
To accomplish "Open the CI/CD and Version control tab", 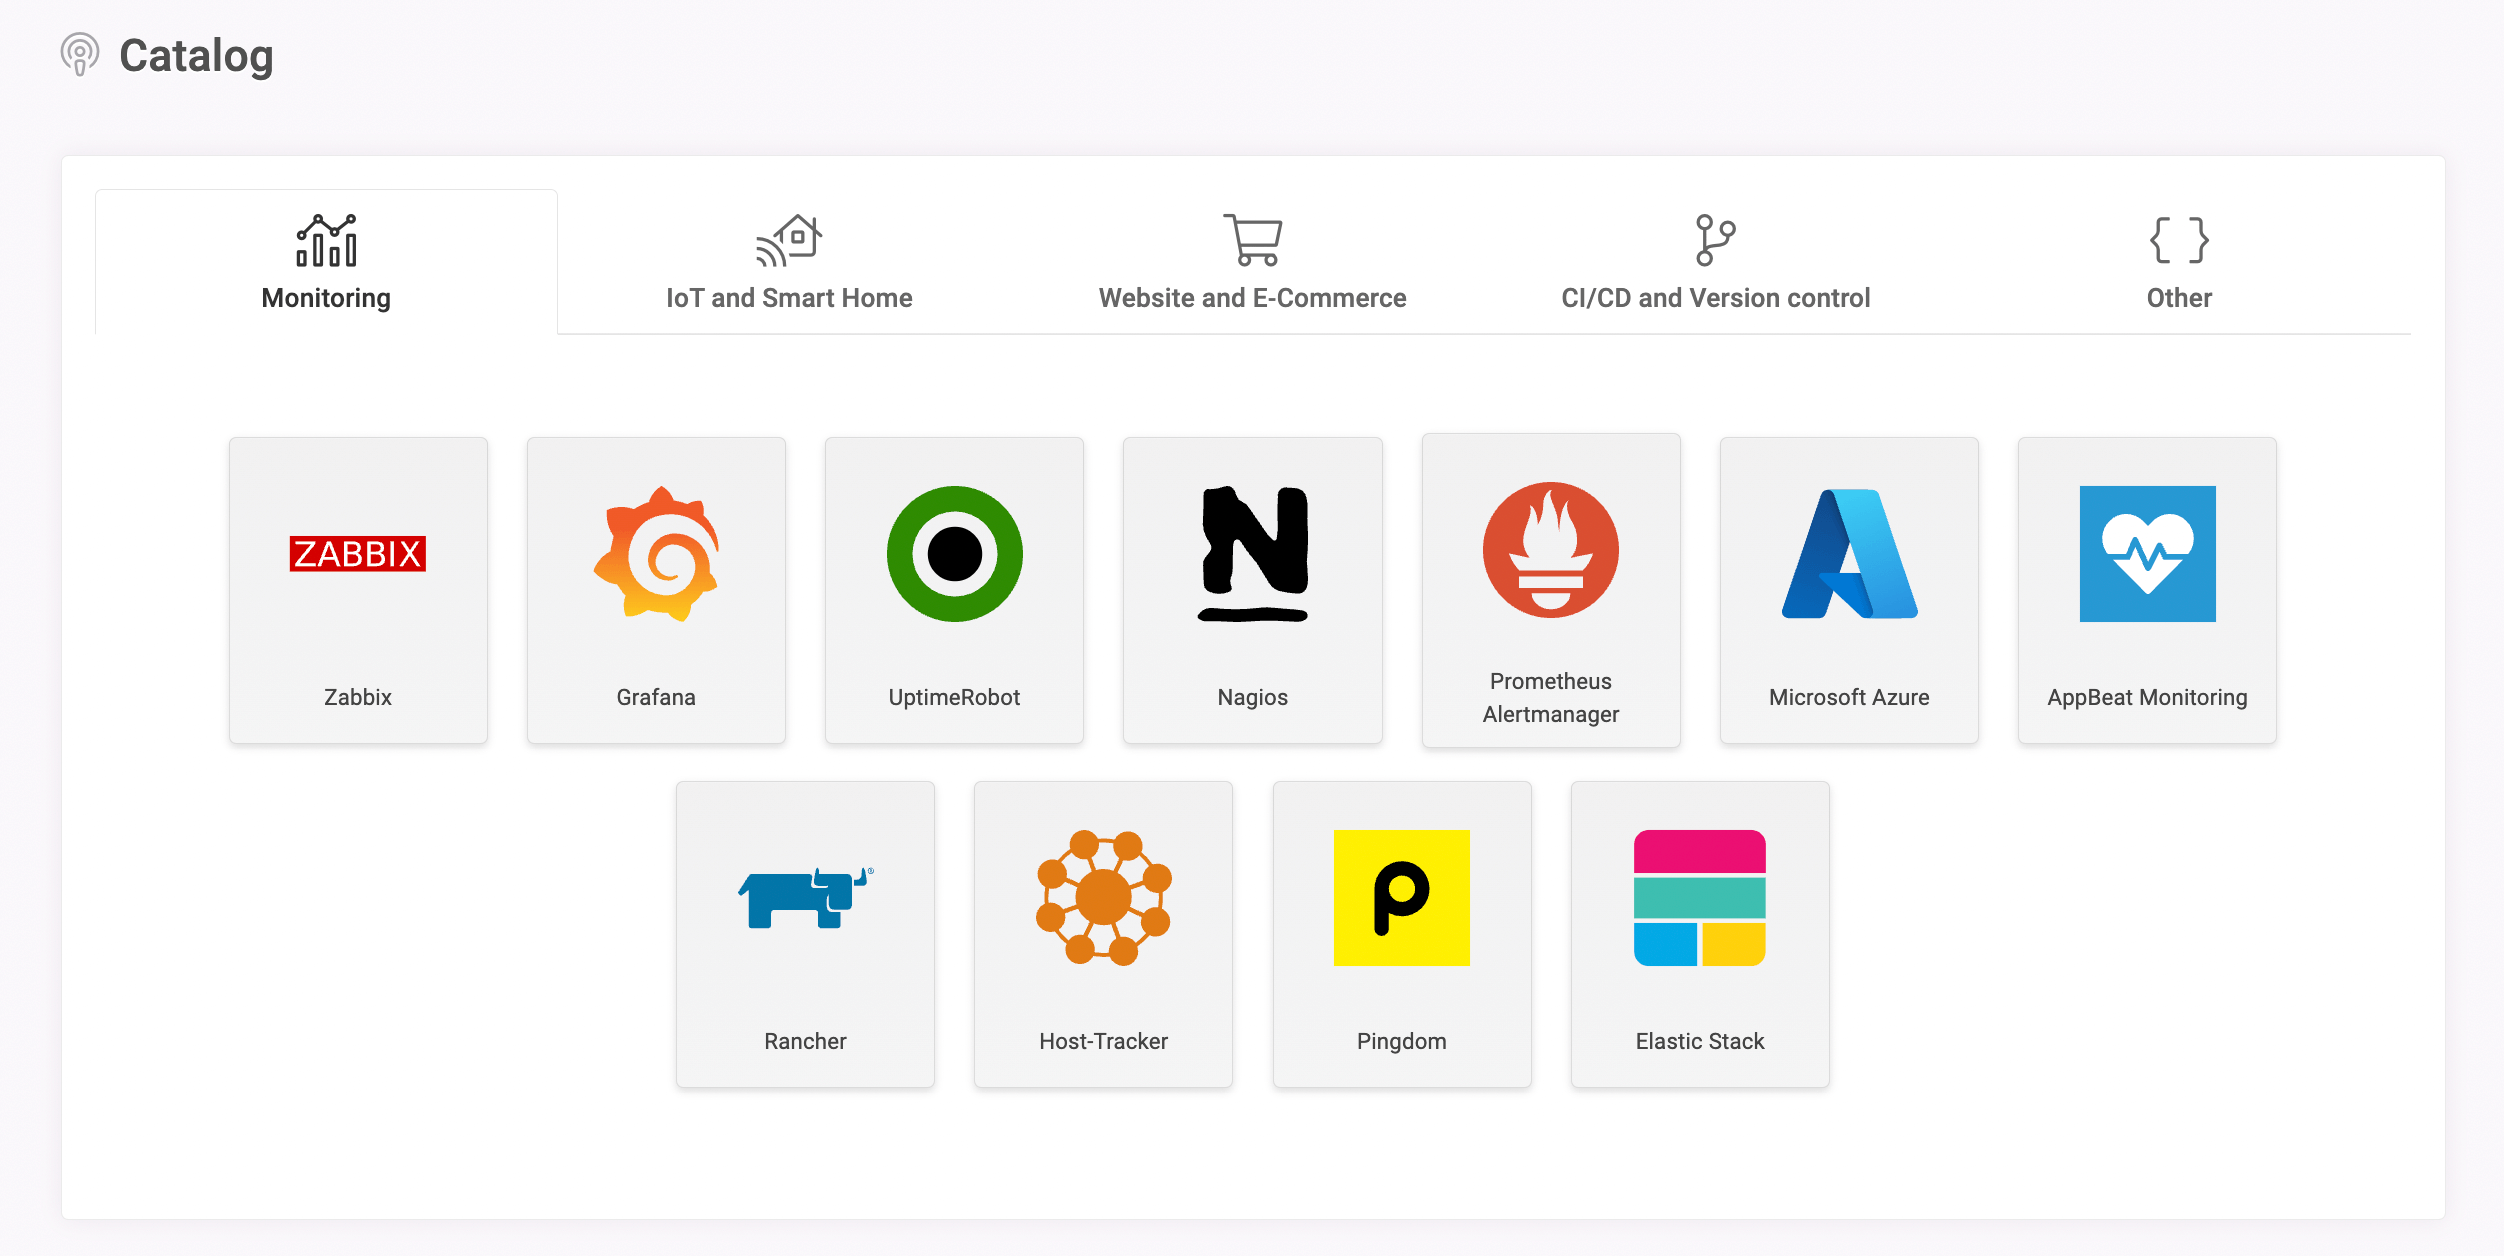I will [1715, 262].
